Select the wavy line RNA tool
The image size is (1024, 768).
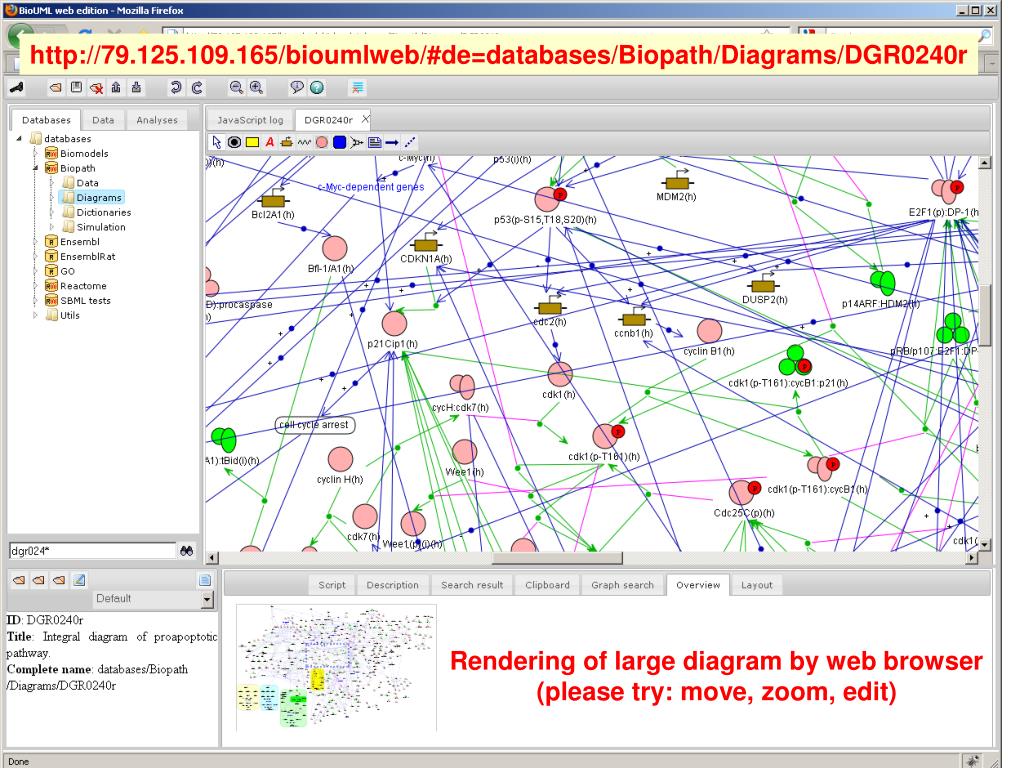point(304,142)
